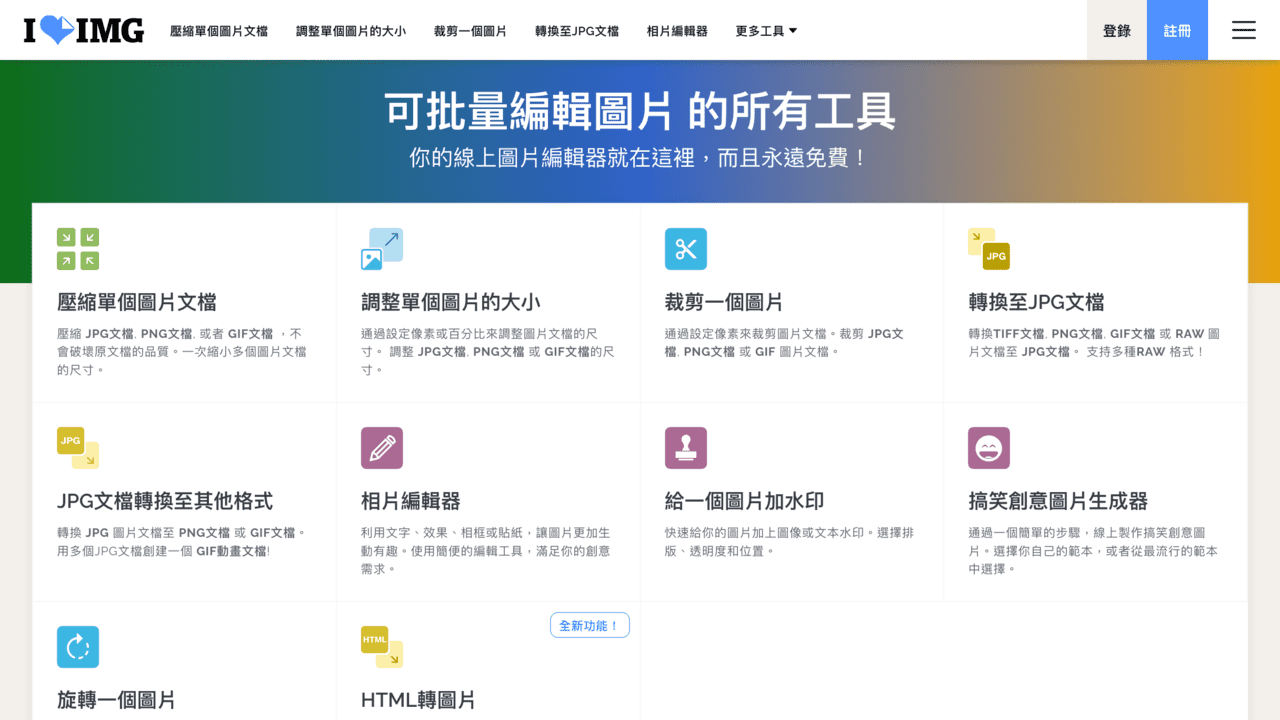The image size is (1280, 720).
Task: Select the JPG convert-from icon
Action: (x=77, y=447)
